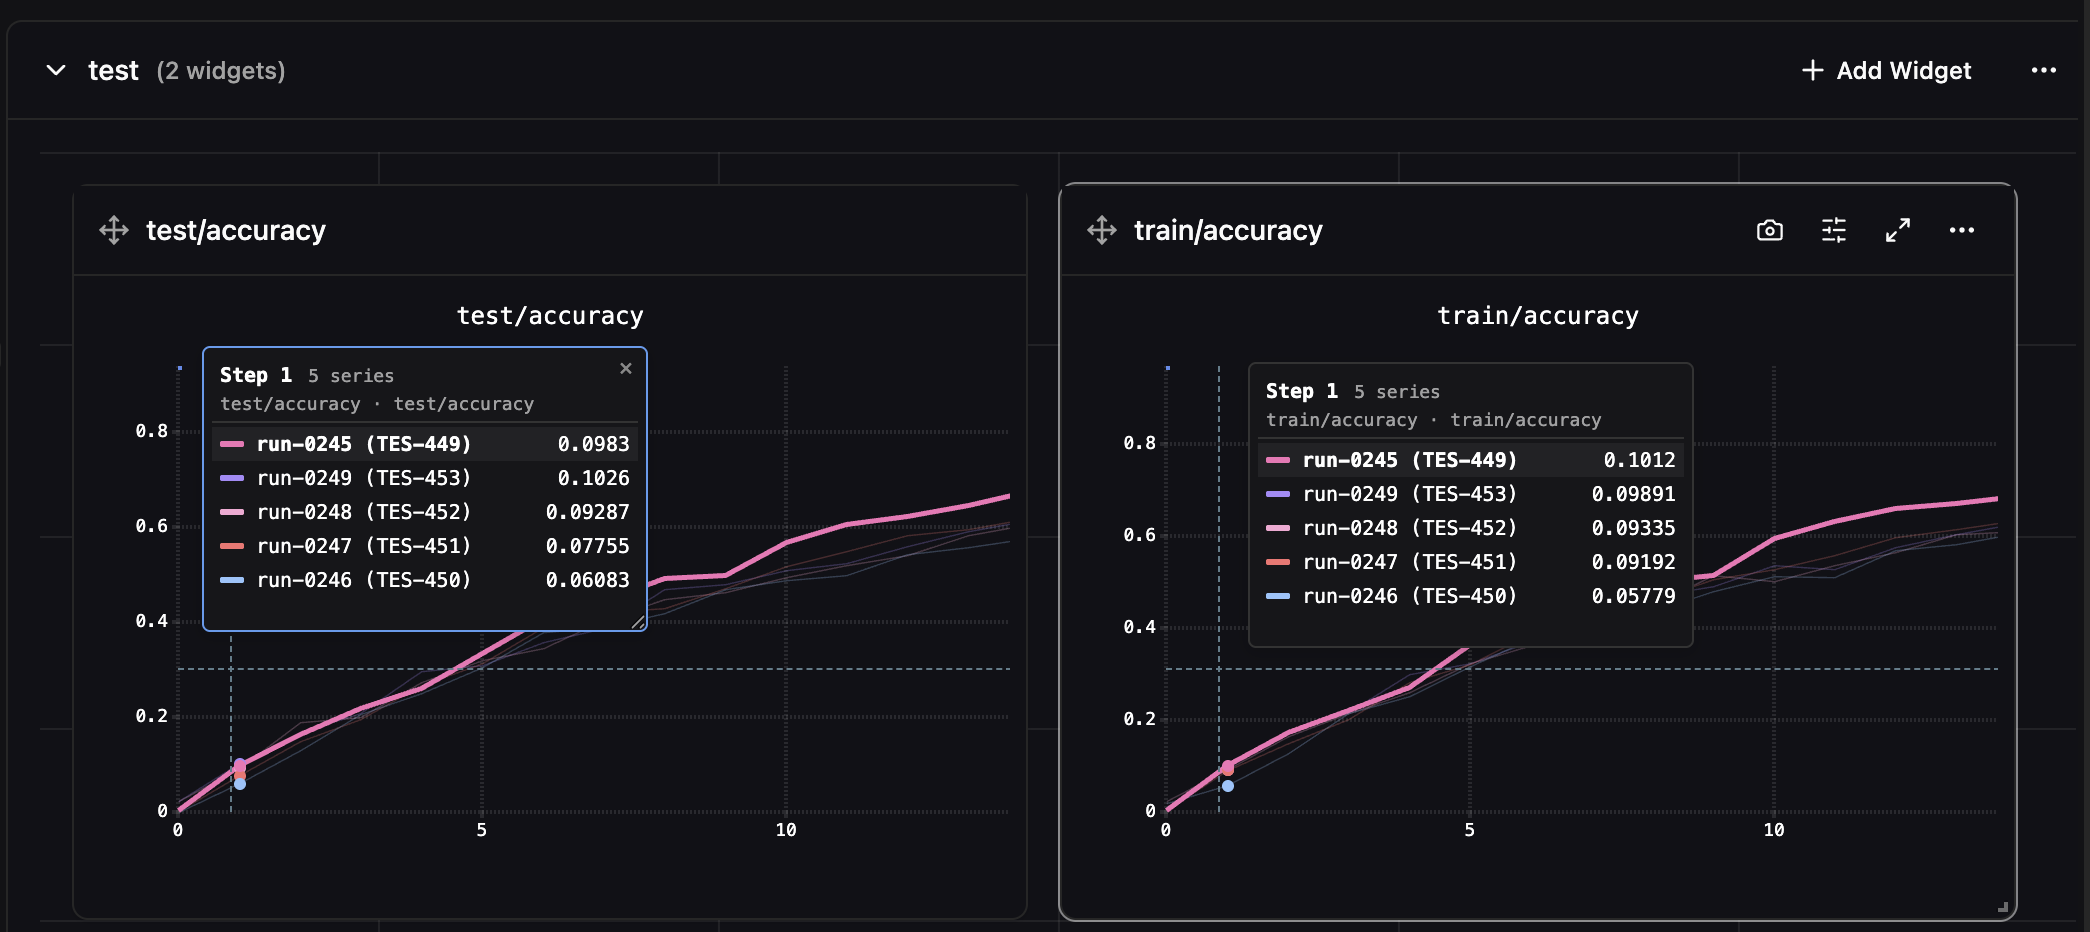The height and width of the screenshot is (932, 2090).
Task: Click the move handle on train/accuracy widget
Action: 1101,230
